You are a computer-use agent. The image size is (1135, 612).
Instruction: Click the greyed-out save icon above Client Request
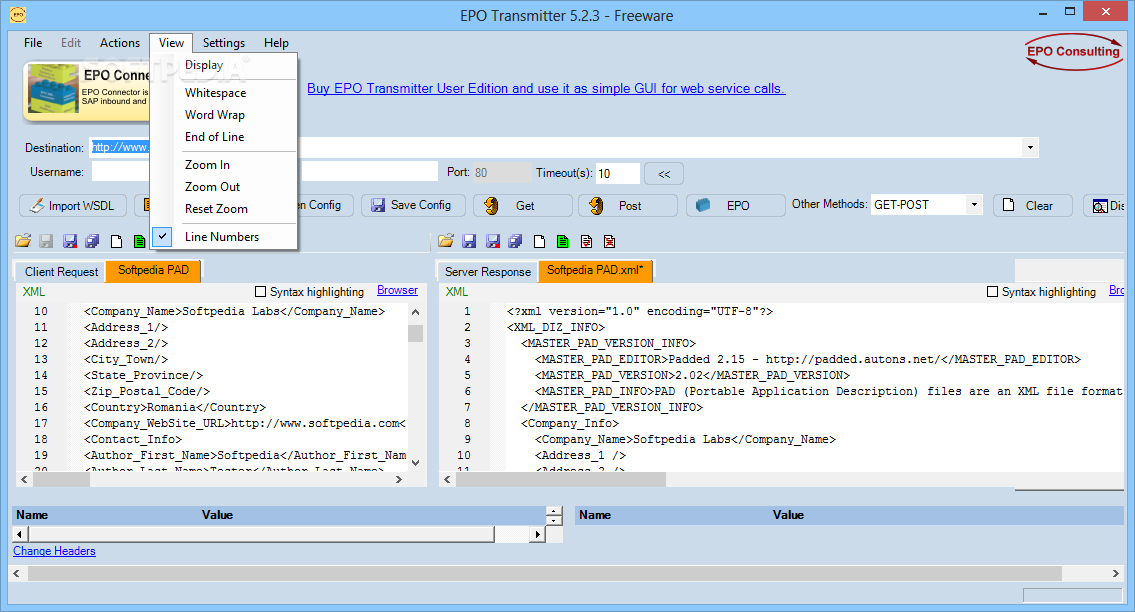(x=46, y=241)
